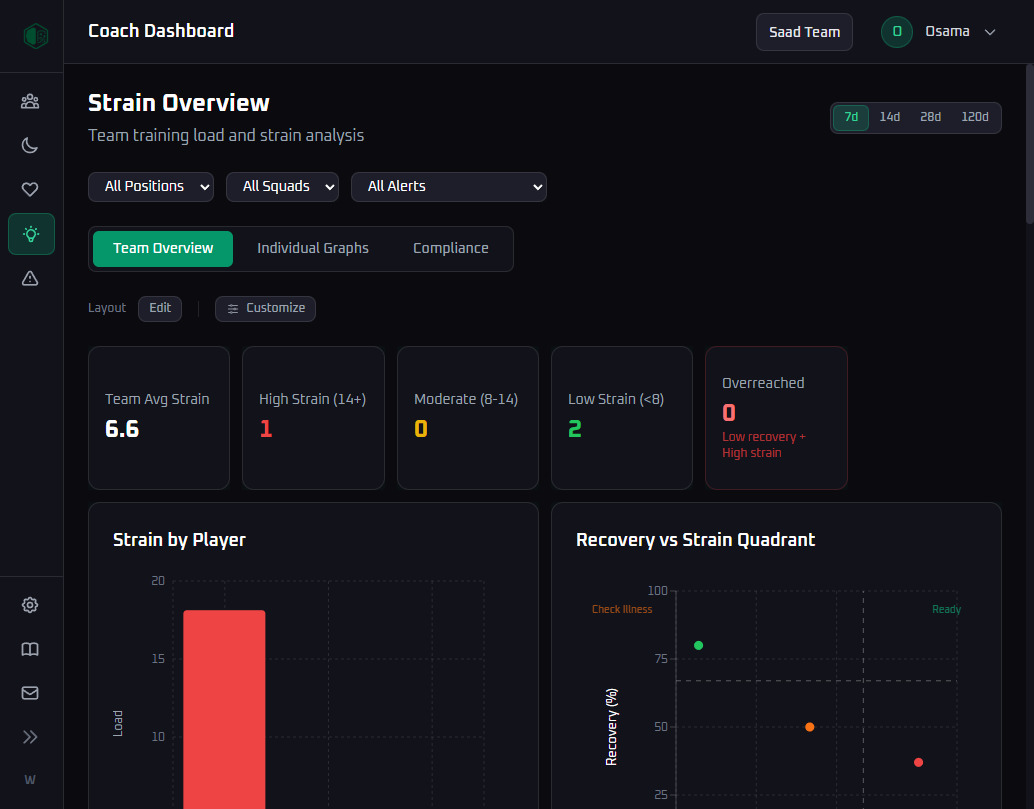Open the All Squads dropdown
Image resolution: width=1034 pixels, height=809 pixels.
coord(282,187)
